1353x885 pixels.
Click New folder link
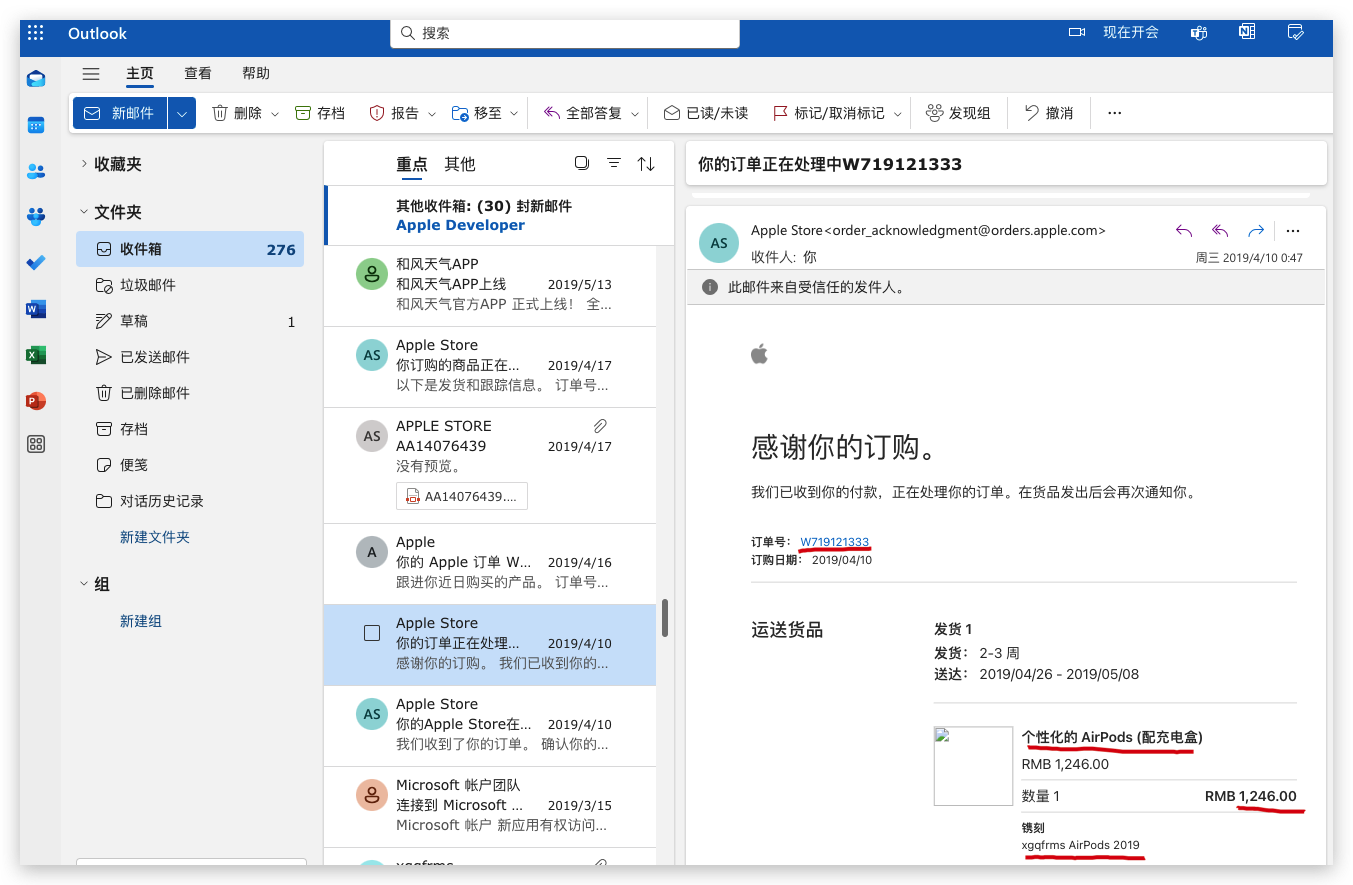(155, 537)
